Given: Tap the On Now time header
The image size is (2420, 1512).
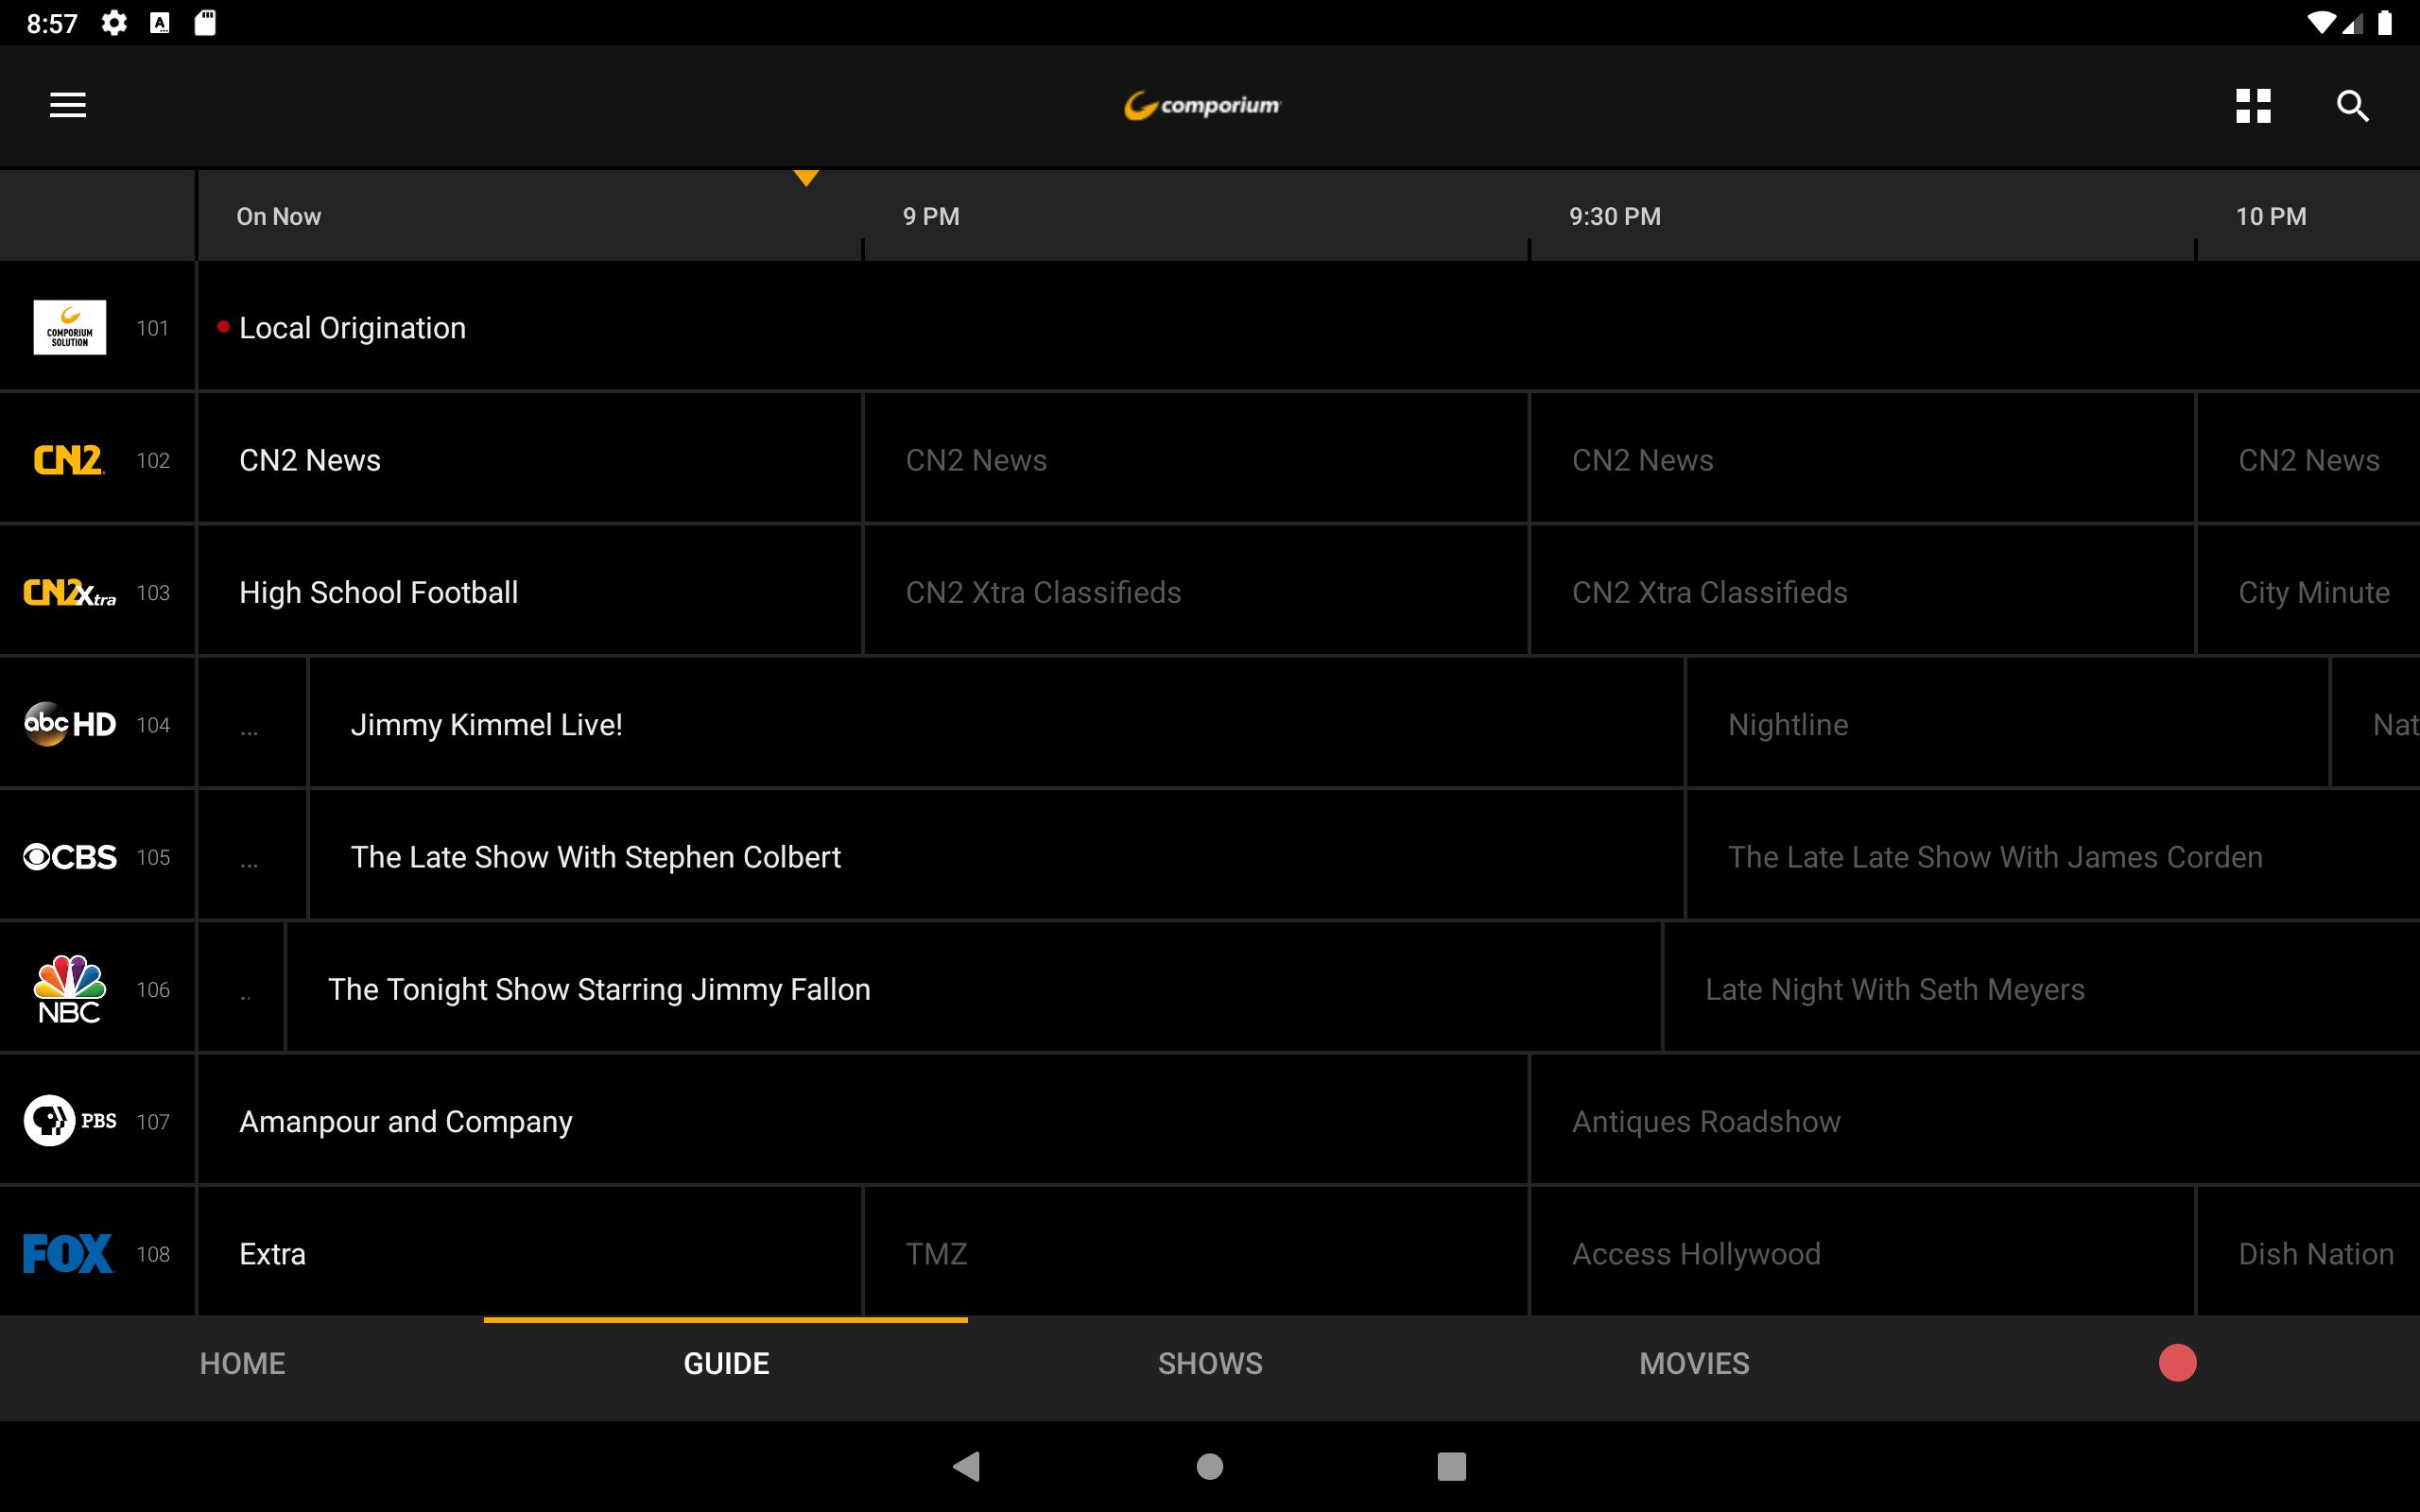Looking at the screenshot, I should pyautogui.click(x=278, y=216).
